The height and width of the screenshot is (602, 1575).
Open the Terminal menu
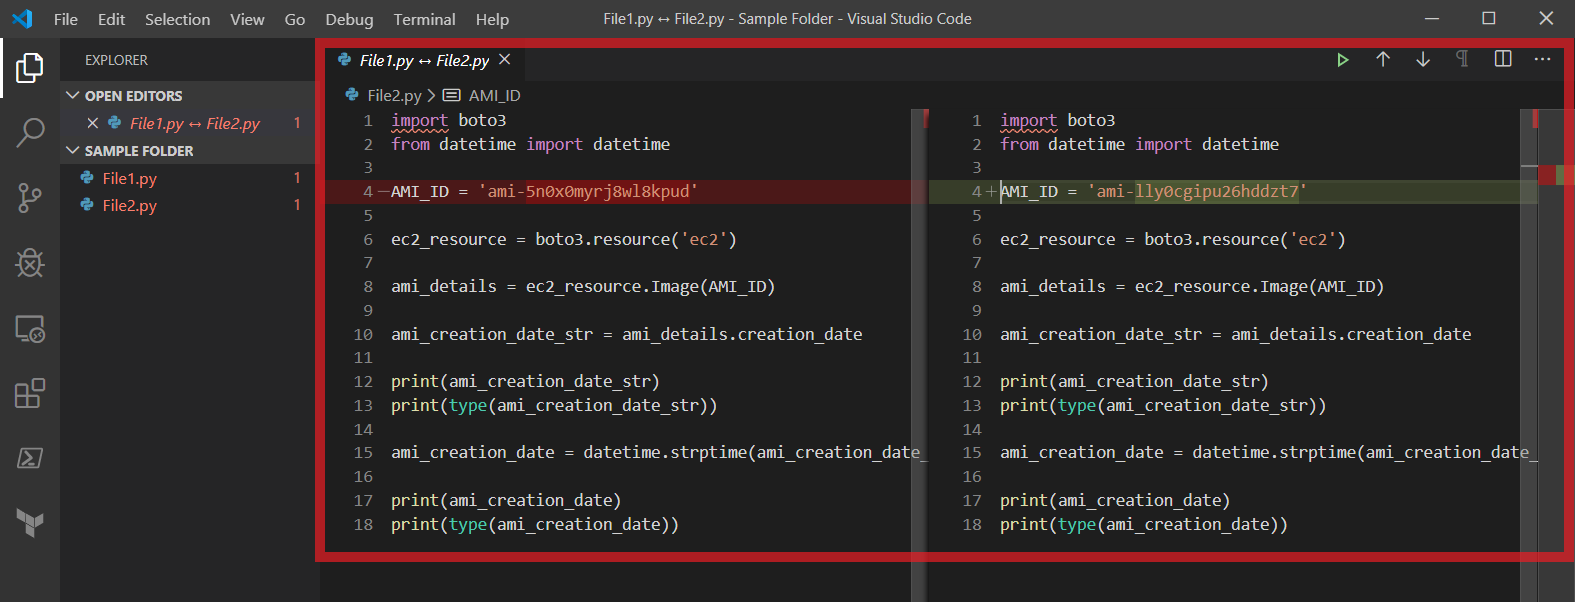[x=424, y=19]
